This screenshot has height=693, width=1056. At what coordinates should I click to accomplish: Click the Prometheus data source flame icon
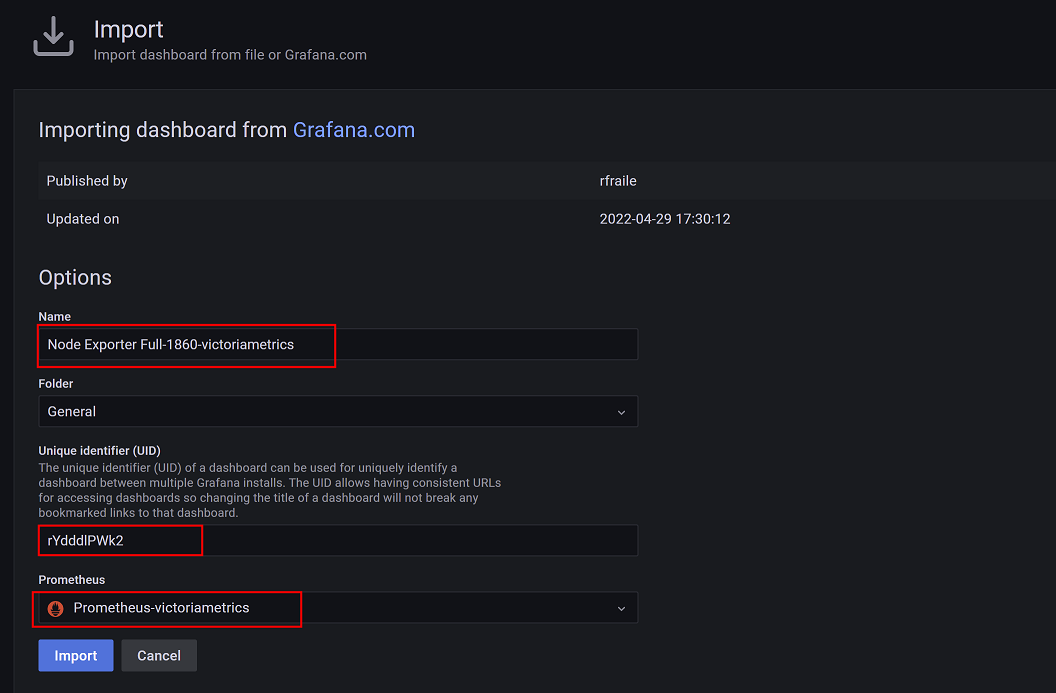(56, 608)
